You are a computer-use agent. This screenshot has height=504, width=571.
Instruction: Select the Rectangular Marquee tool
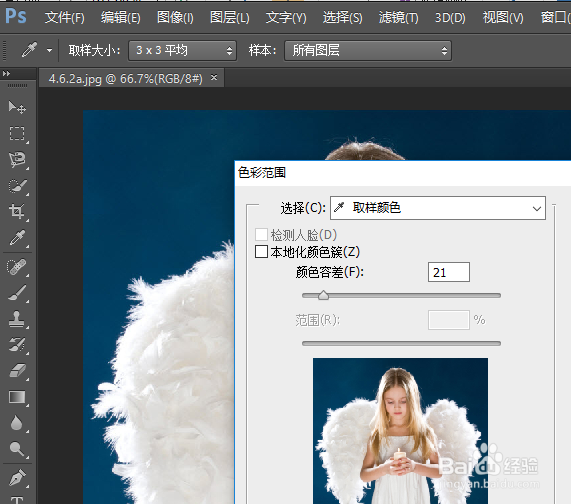(17, 134)
